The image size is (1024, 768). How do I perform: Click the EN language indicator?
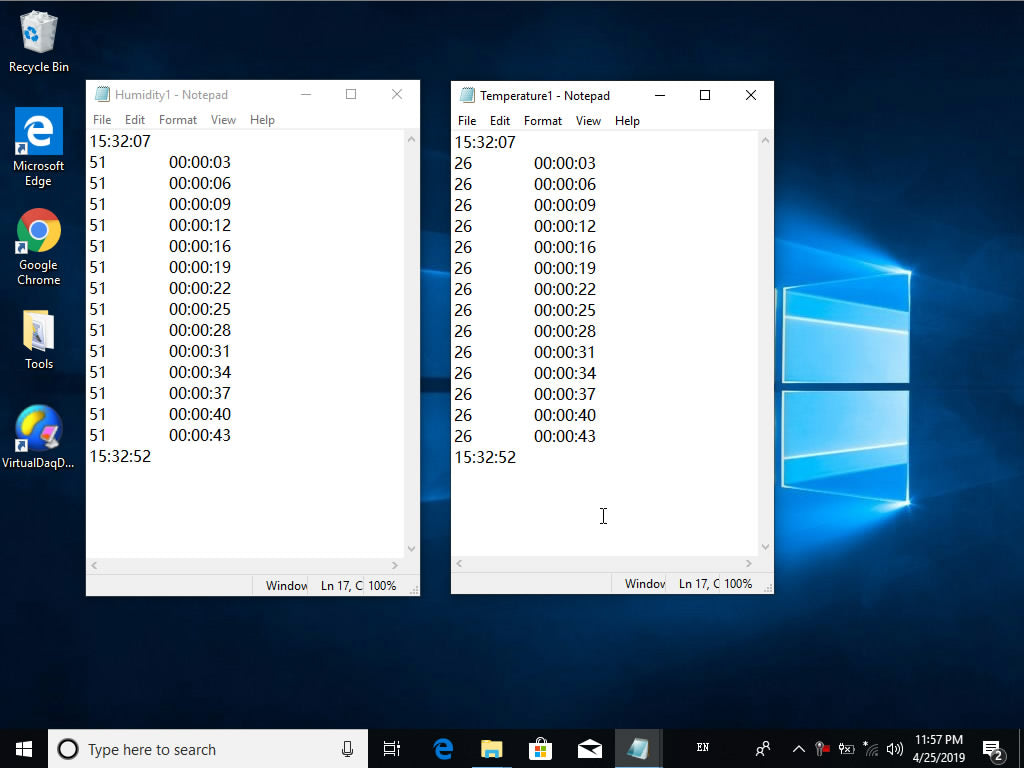click(x=703, y=747)
